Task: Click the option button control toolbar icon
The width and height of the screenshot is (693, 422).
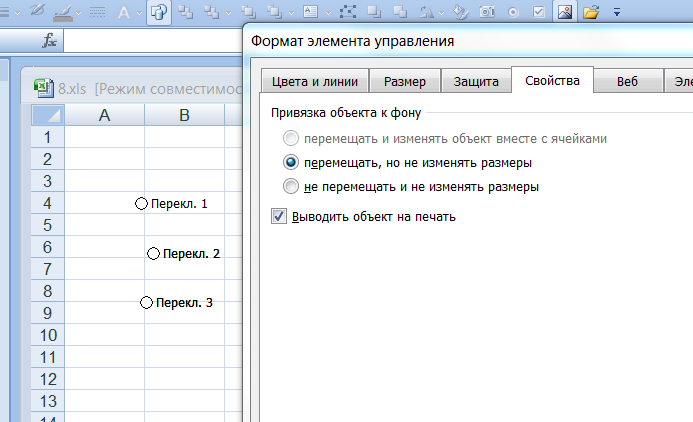Action: [514, 13]
